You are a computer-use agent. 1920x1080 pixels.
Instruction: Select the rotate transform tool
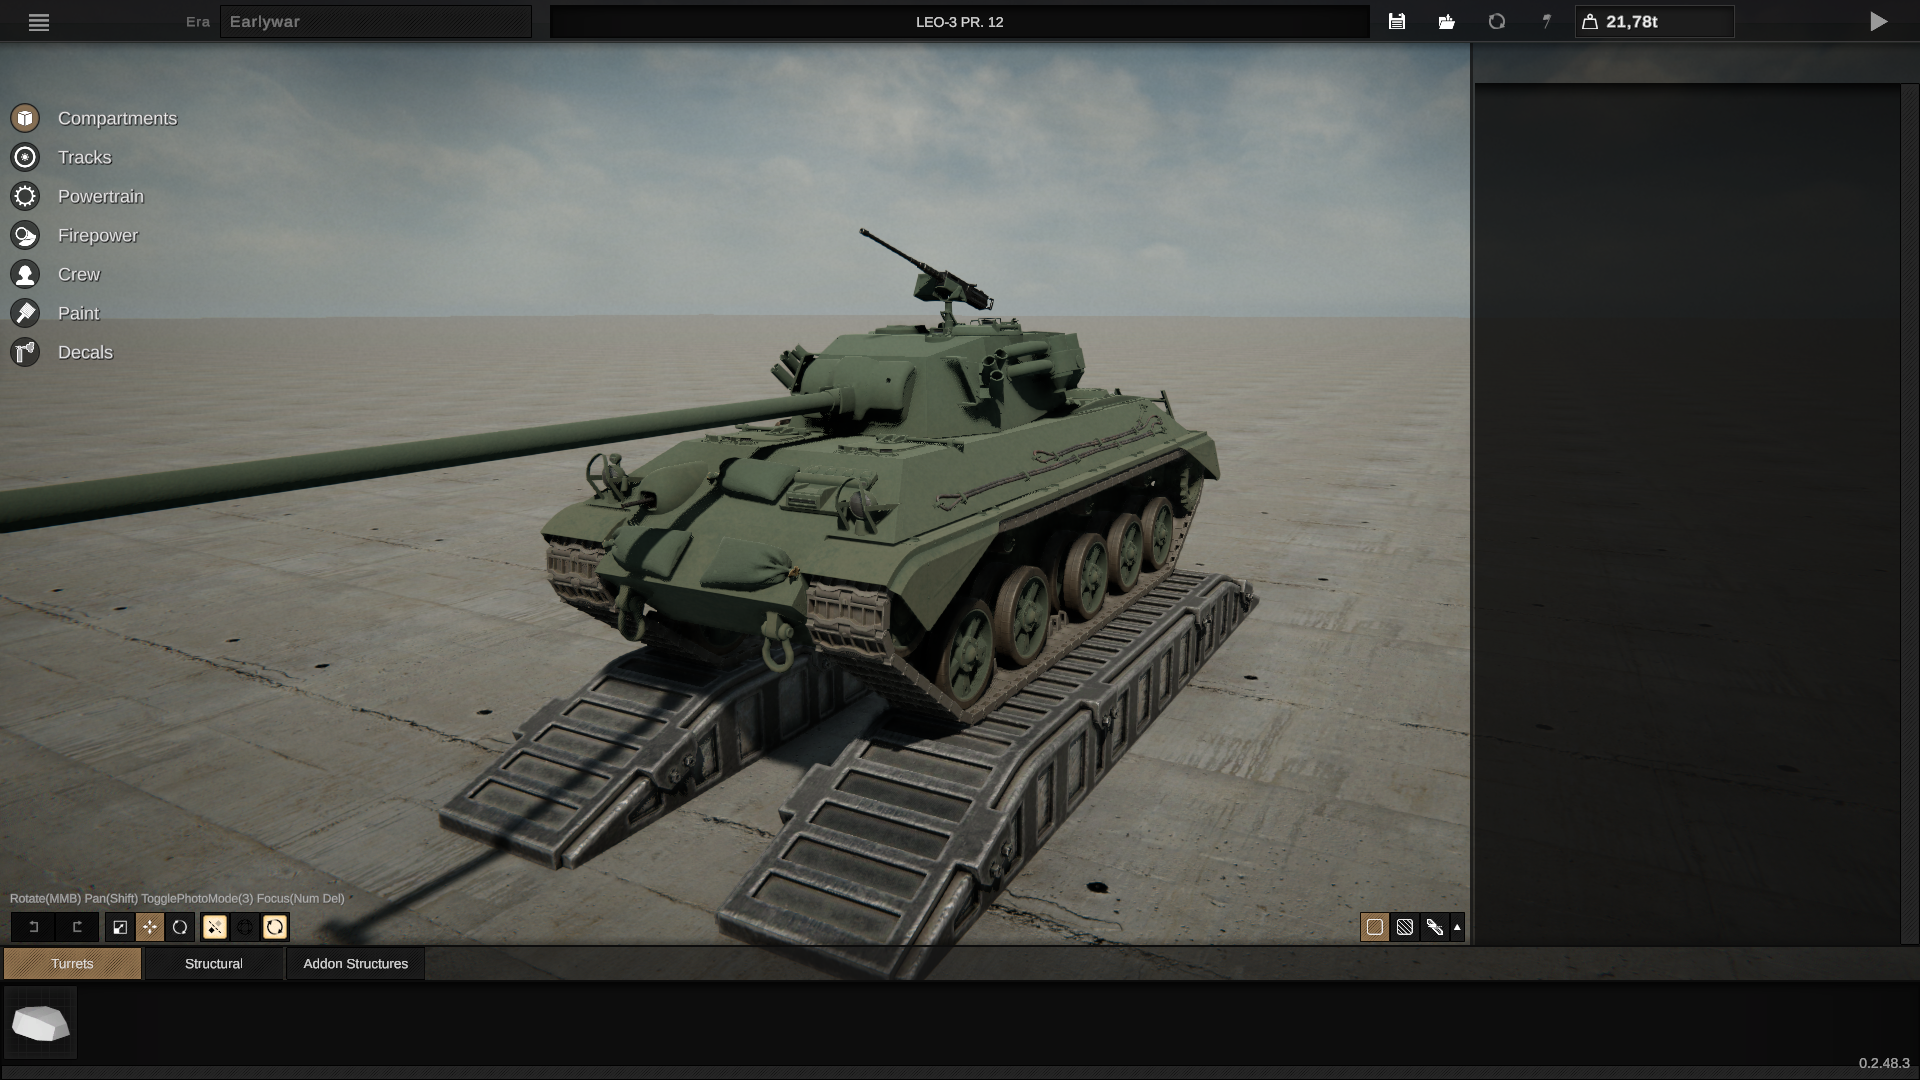[180, 927]
